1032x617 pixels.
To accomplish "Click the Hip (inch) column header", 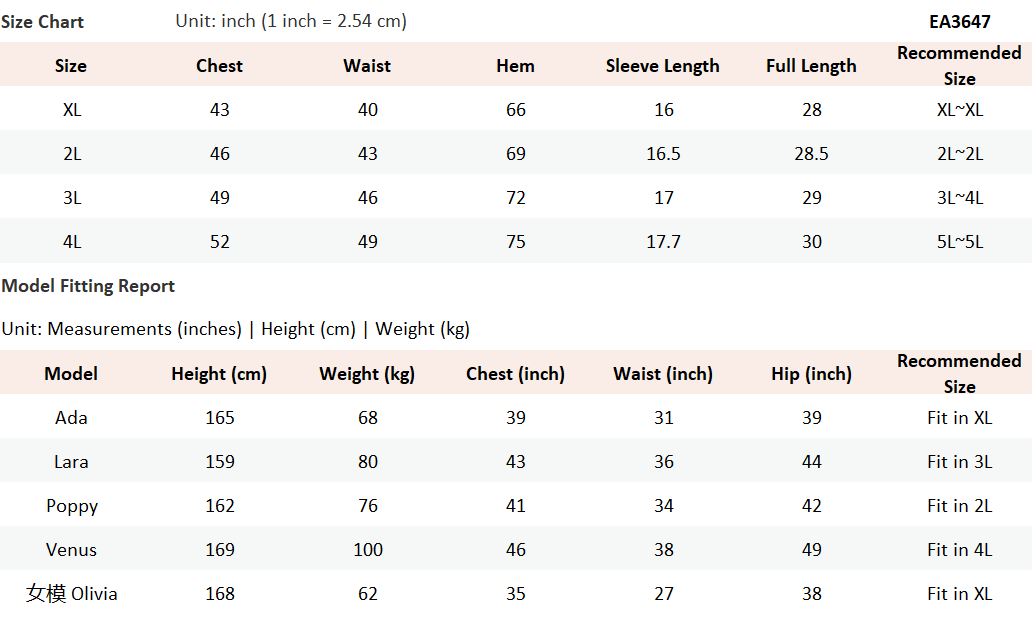I will [x=811, y=374].
